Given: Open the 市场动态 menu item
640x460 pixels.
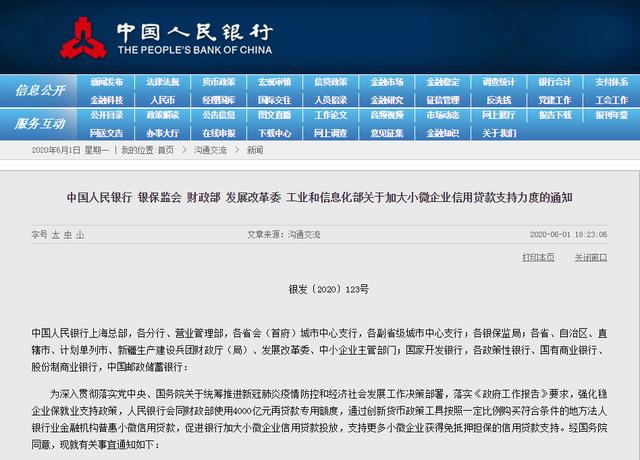Looking at the screenshot, I should click(x=443, y=115).
